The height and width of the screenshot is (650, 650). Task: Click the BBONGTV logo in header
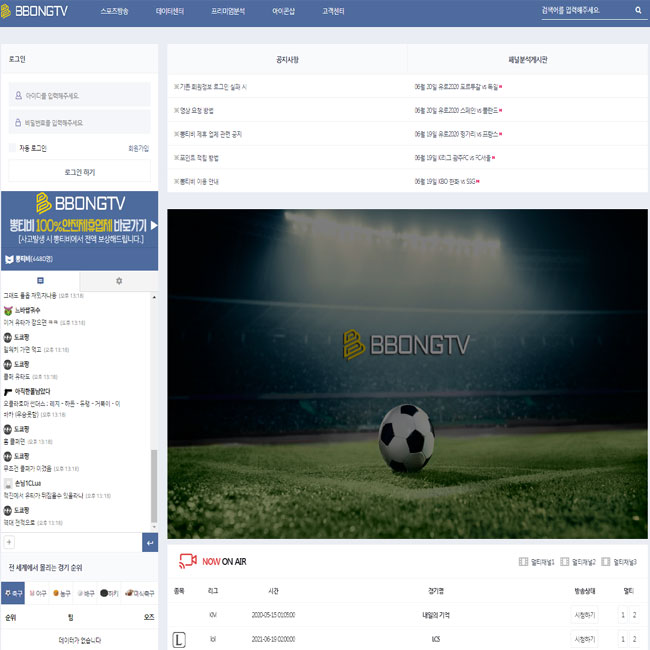coord(34,11)
